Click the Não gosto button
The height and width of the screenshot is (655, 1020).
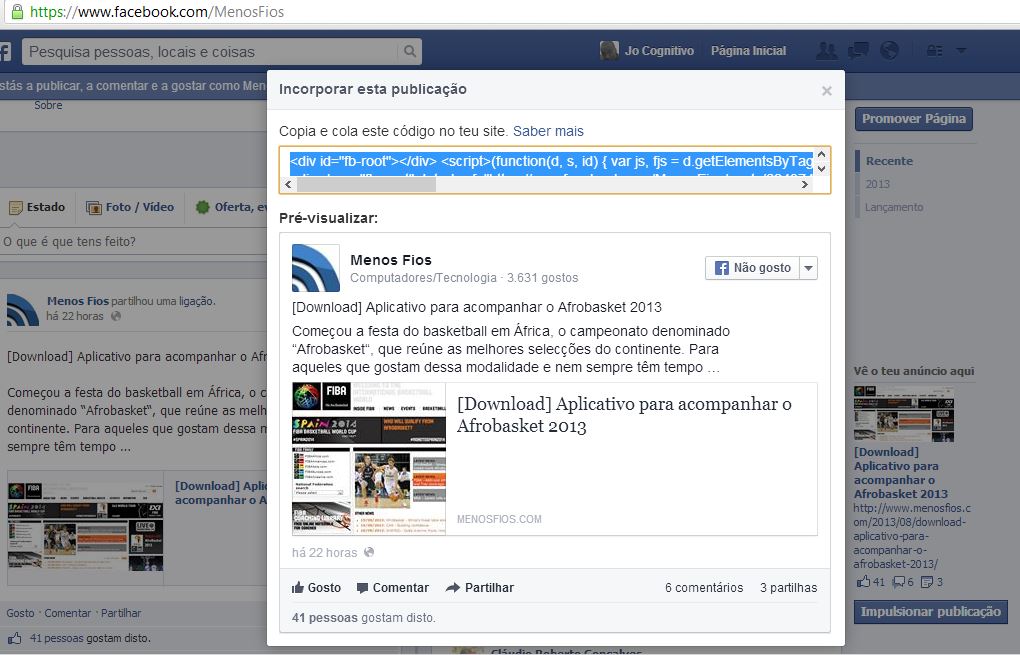point(753,268)
